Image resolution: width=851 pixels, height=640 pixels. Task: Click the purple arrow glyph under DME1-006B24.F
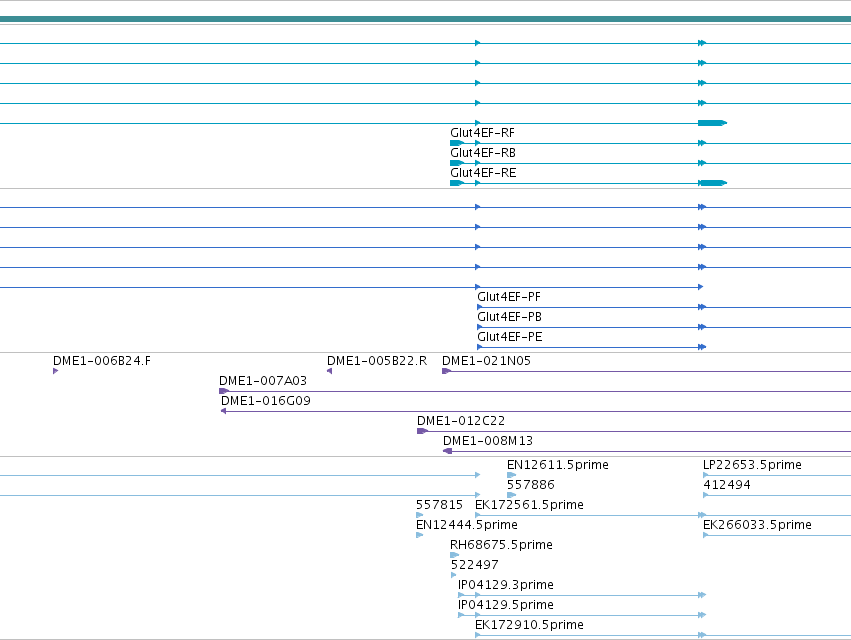55,371
